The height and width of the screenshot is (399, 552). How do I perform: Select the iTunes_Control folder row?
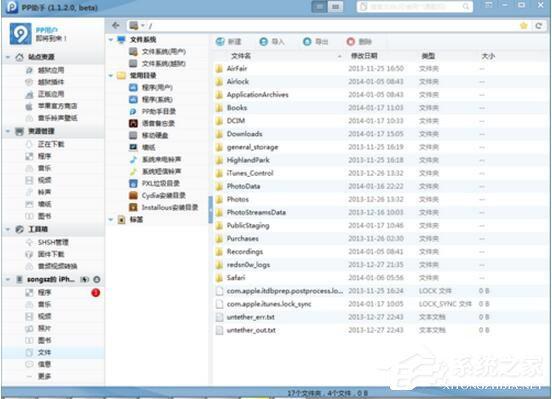tap(380, 173)
